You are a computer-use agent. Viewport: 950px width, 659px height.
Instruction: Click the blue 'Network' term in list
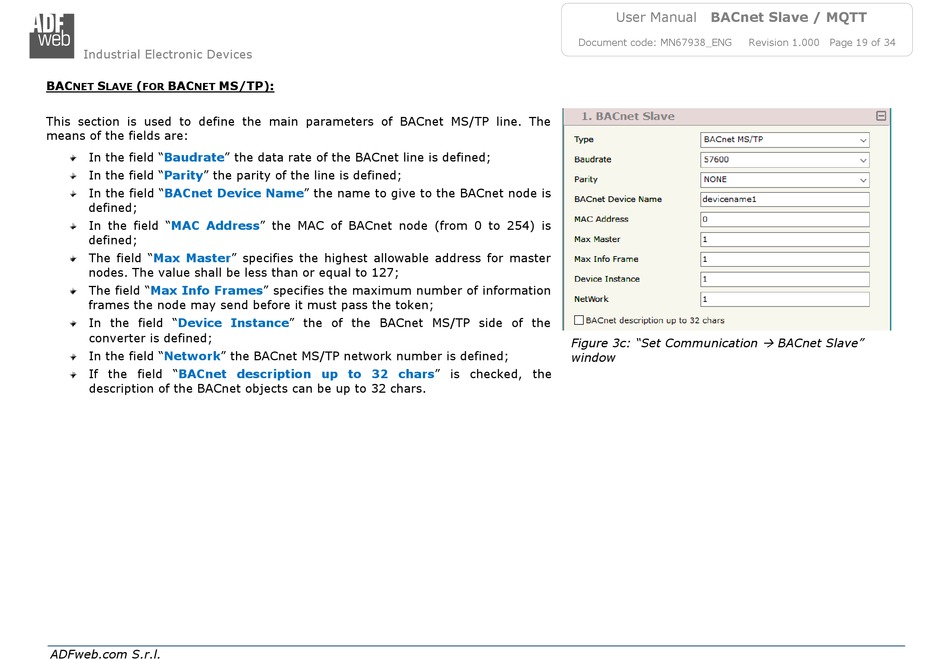(192, 356)
